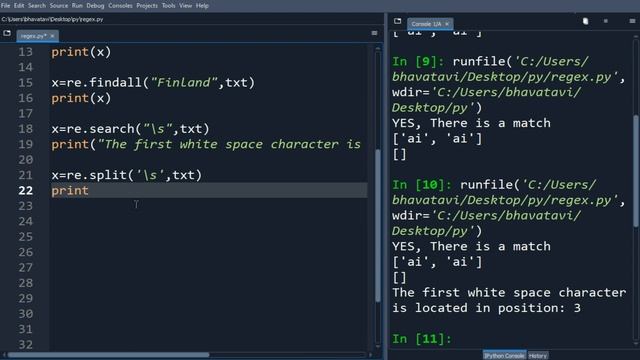The image size is (640, 360).
Task: Open the Help menu
Action: (x=202, y=6)
